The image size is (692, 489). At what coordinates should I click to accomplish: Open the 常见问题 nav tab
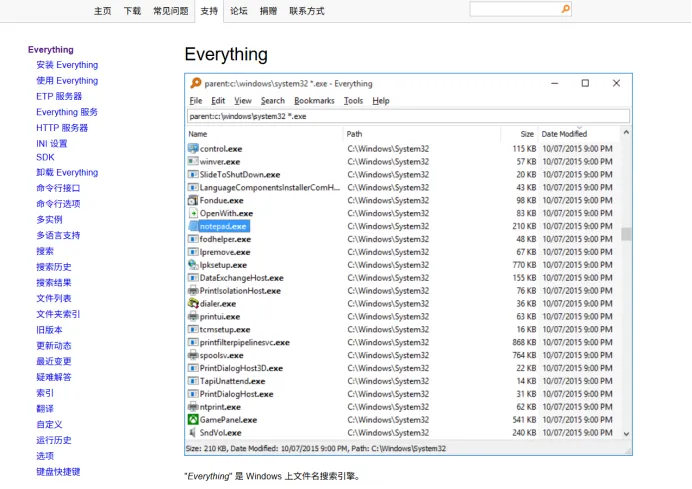171,11
